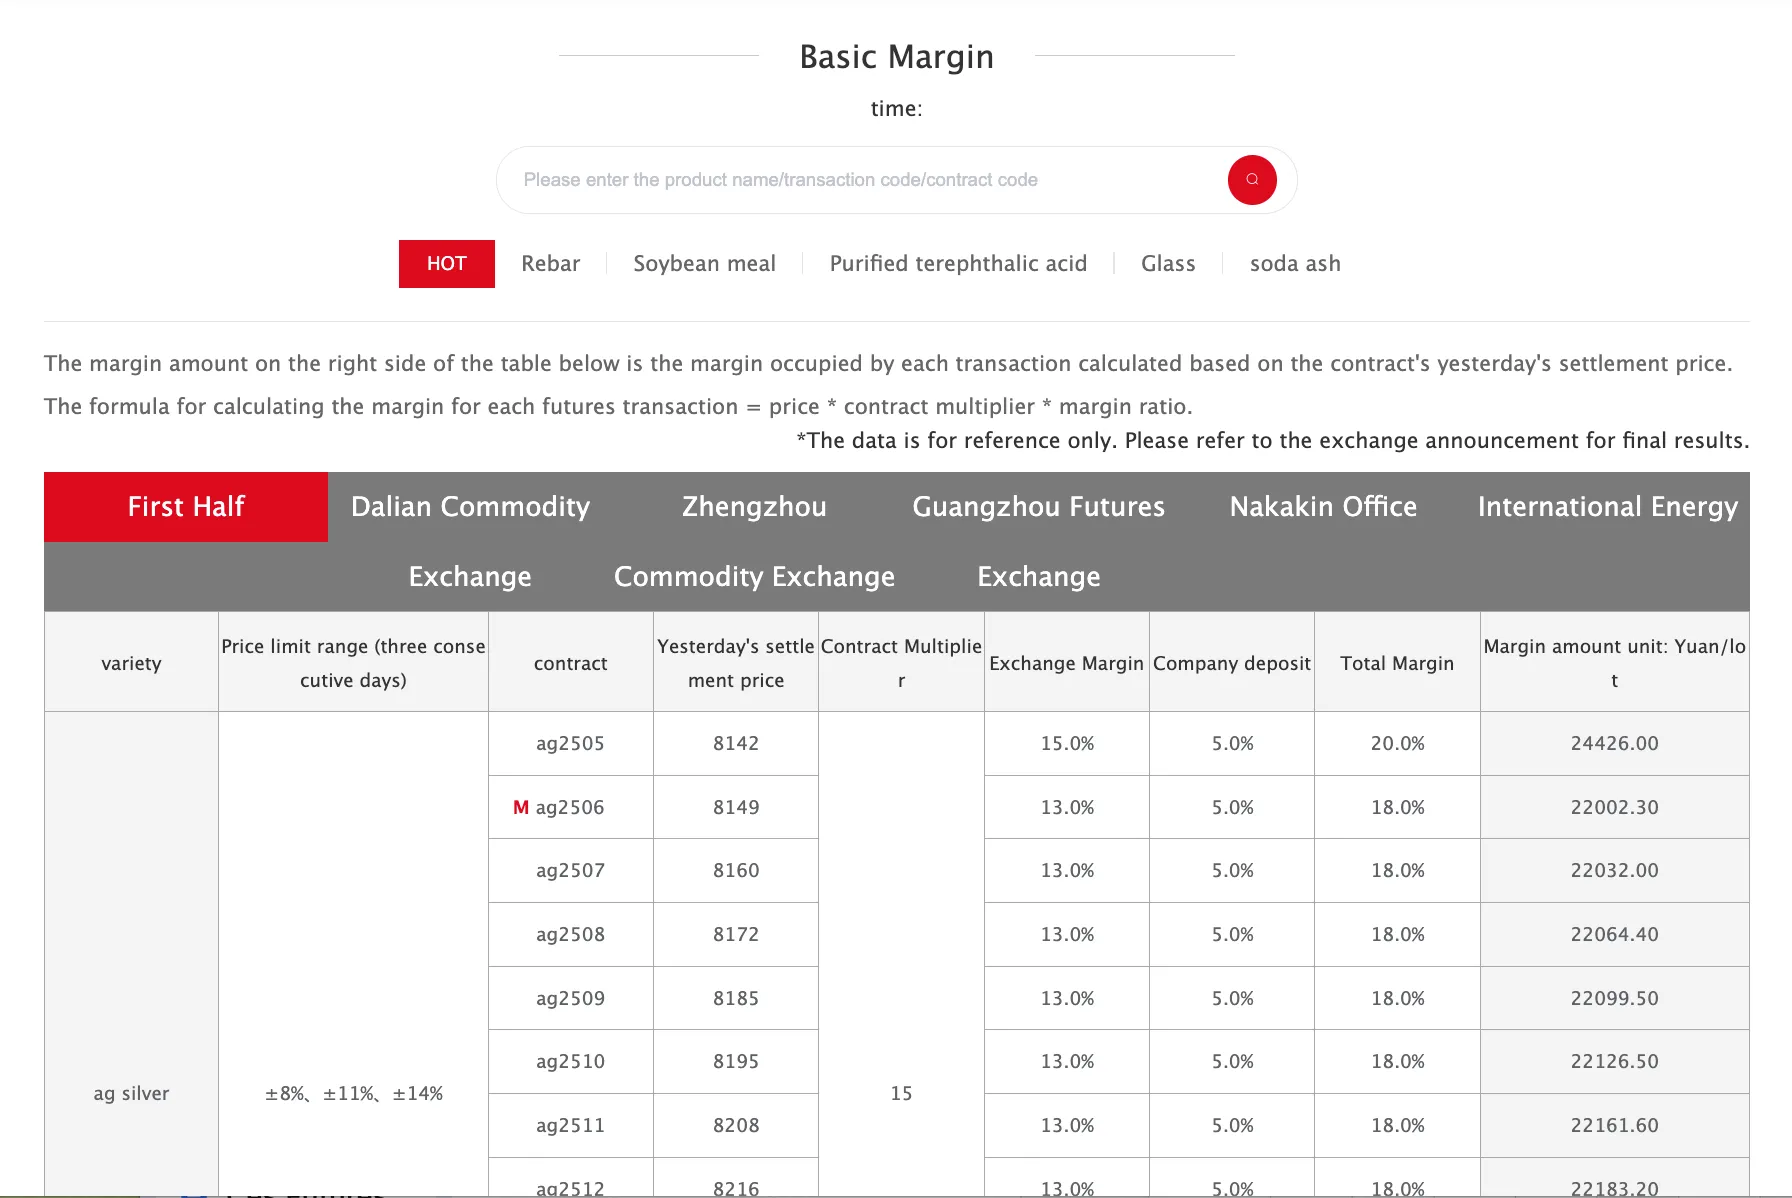The image size is (1792, 1198).
Task: Click the Yesterday's settlement price header
Action: coord(736,663)
